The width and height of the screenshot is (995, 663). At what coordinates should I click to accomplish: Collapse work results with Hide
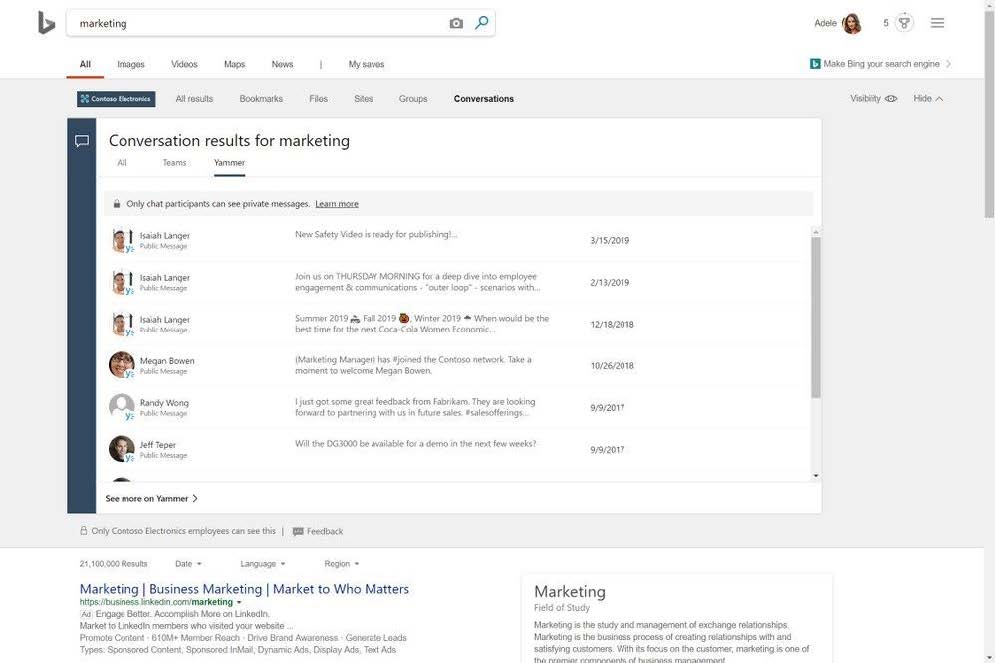tap(928, 98)
